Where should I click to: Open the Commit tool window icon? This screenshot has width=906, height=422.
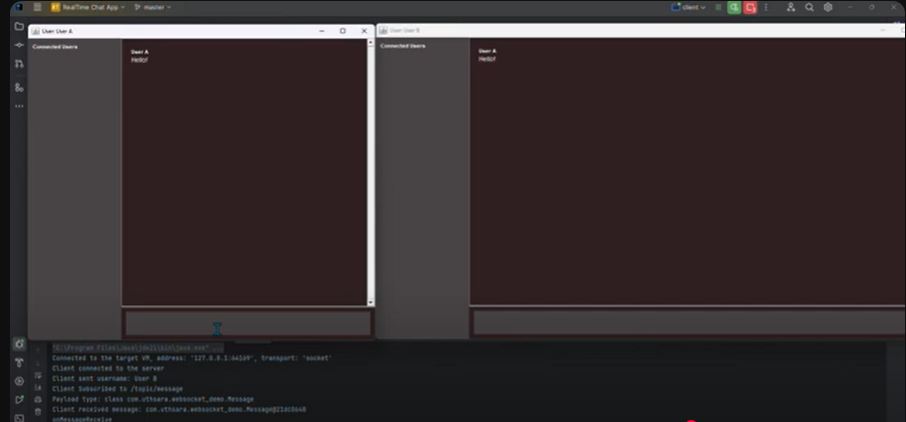[x=19, y=45]
